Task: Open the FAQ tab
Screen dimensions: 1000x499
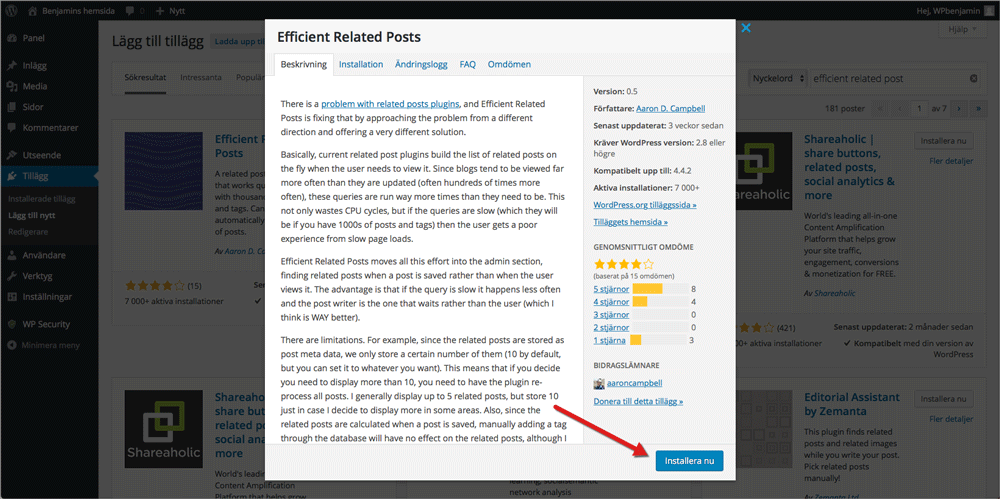Action: 467,64
